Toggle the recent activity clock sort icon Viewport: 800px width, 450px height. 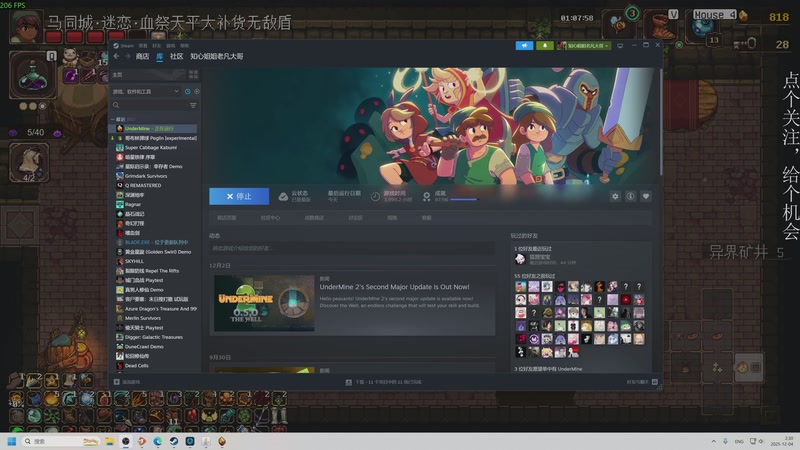(x=187, y=91)
